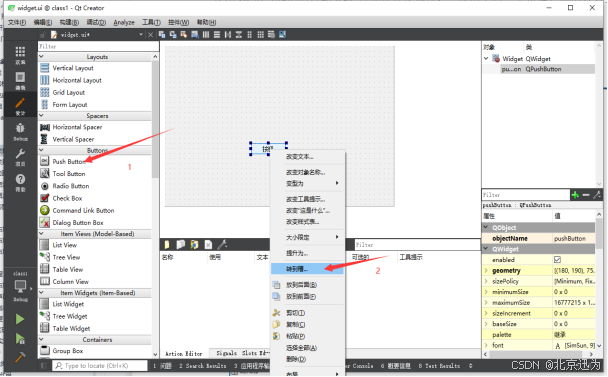The height and width of the screenshot is (377, 608).
Task: Expand the minimumSize property row
Action: pos(486,292)
